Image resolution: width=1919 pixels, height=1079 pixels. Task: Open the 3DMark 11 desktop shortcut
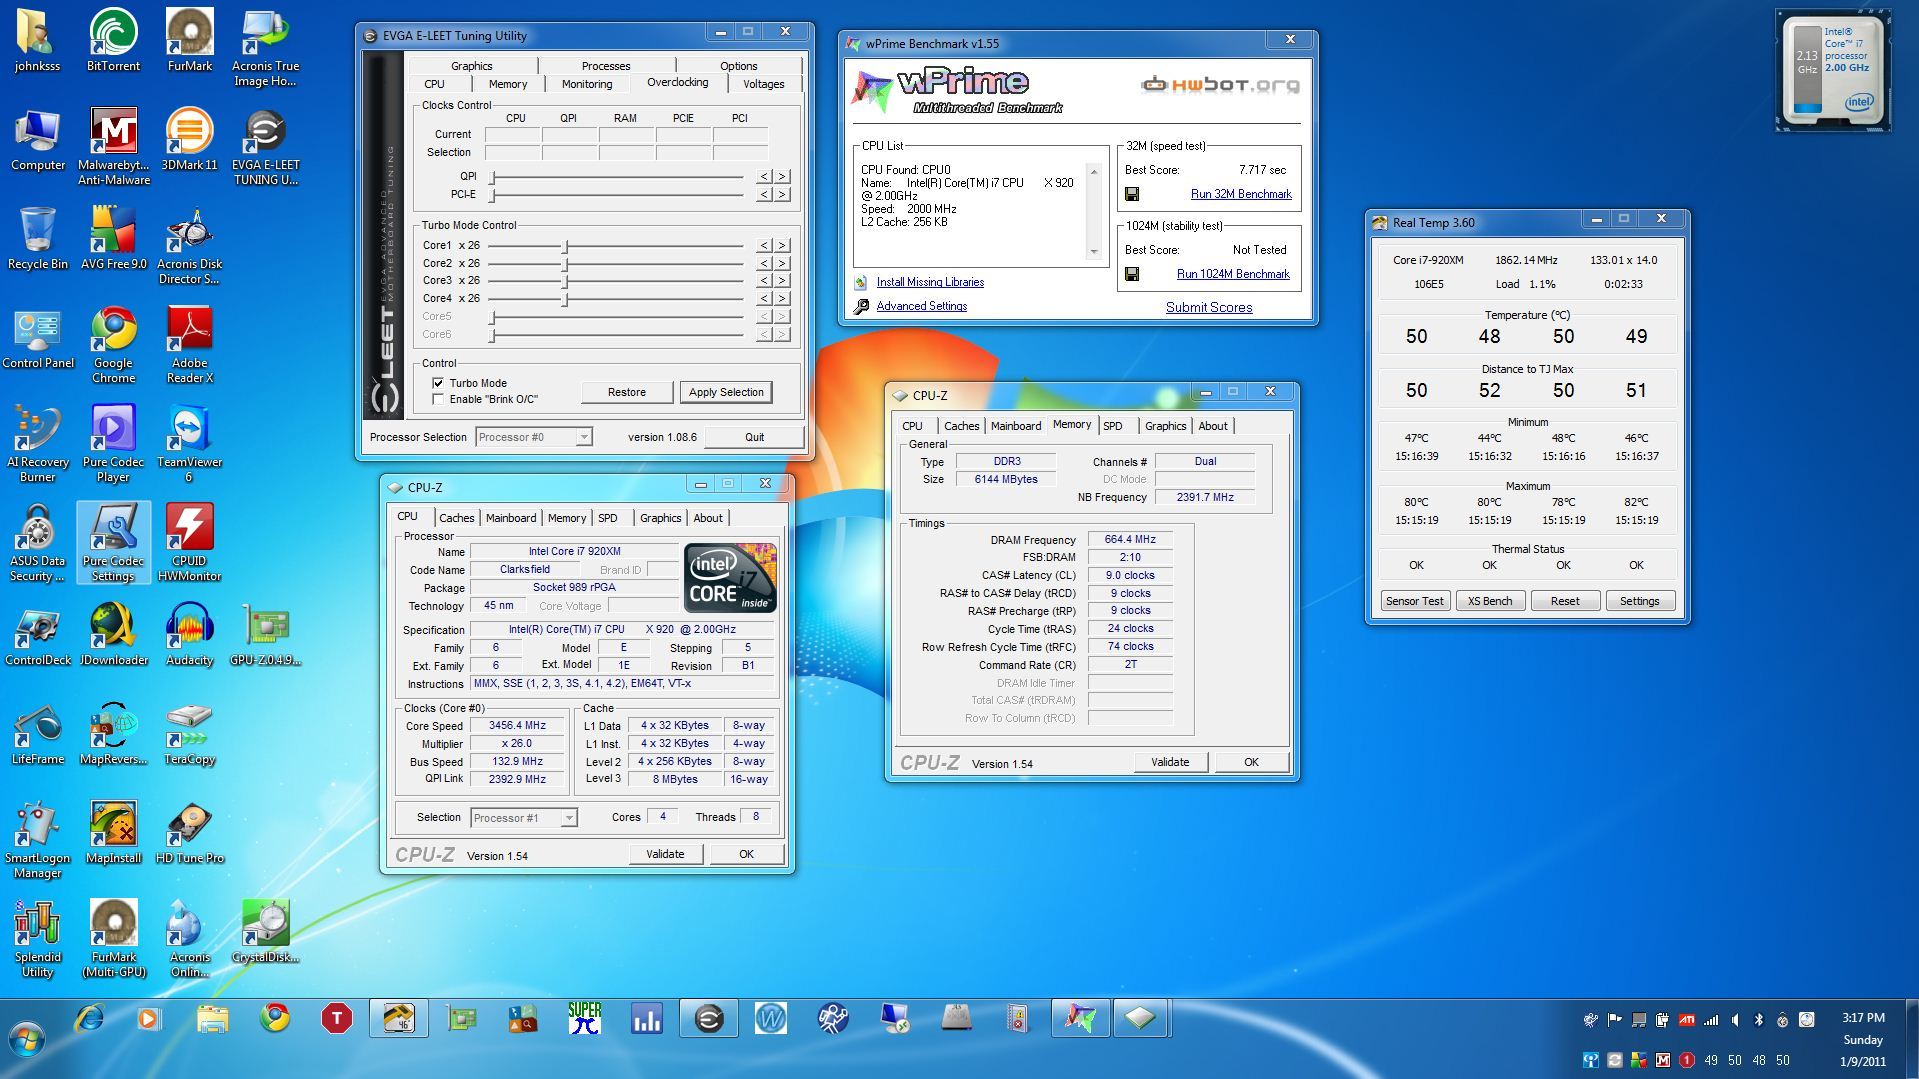(x=189, y=139)
